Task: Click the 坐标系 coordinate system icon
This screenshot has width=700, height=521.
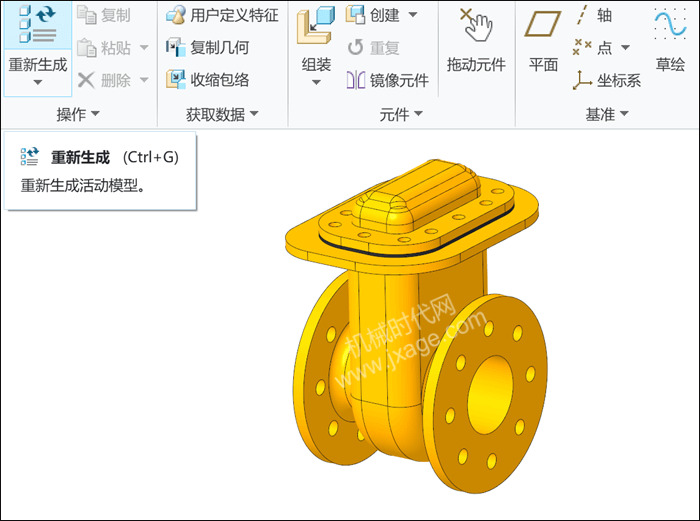Action: click(x=582, y=80)
